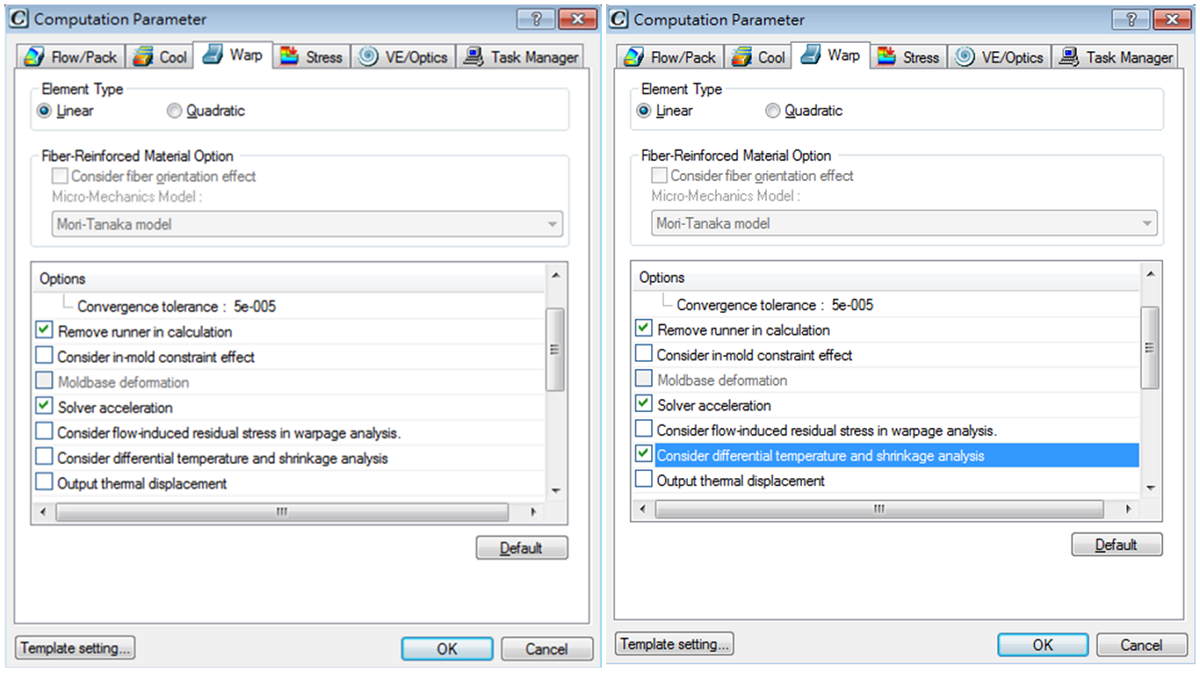
Task: Click the left window's title bar app icon
Action: pos(18,19)
